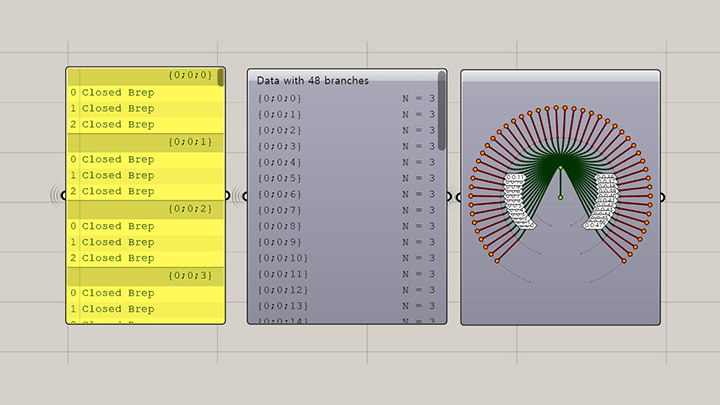
Task: Select row 1 Closed Brep under {0;0;1}
Action: pyautogui.click(x=146, y=176)
